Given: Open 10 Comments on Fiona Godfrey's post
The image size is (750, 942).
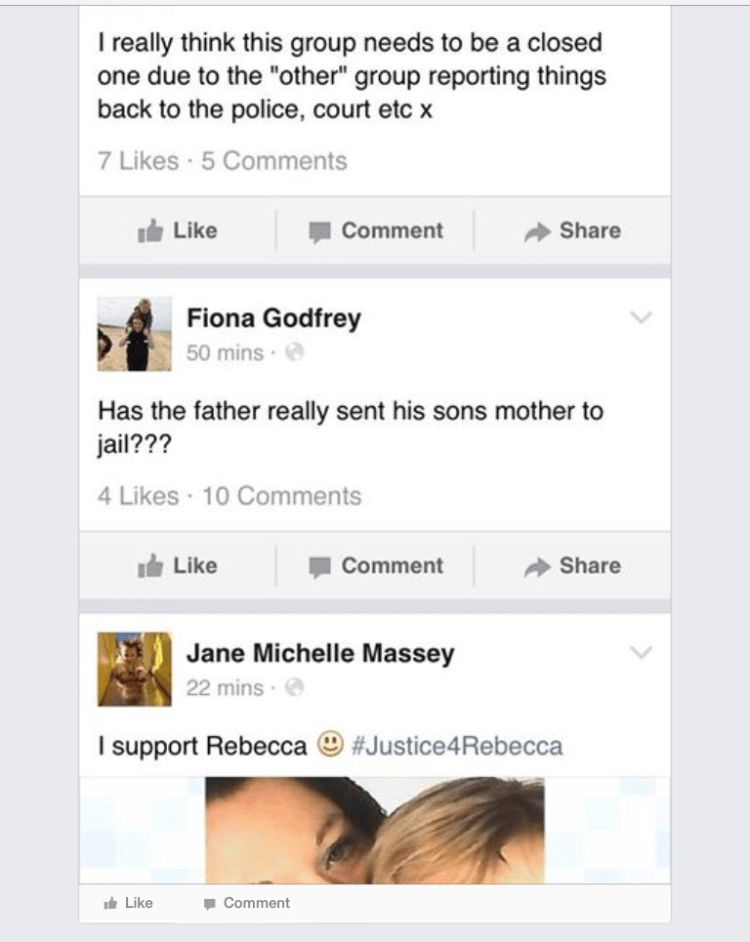Looking at the screenshot, I should [x=282, y=496].
